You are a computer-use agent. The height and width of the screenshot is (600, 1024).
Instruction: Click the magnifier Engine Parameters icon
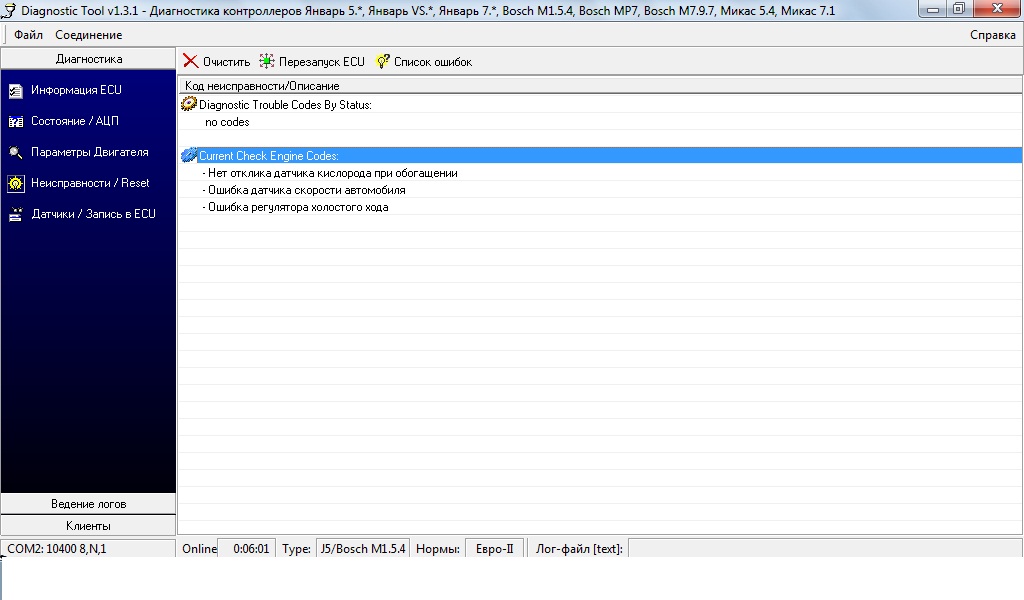coord(15,153)
